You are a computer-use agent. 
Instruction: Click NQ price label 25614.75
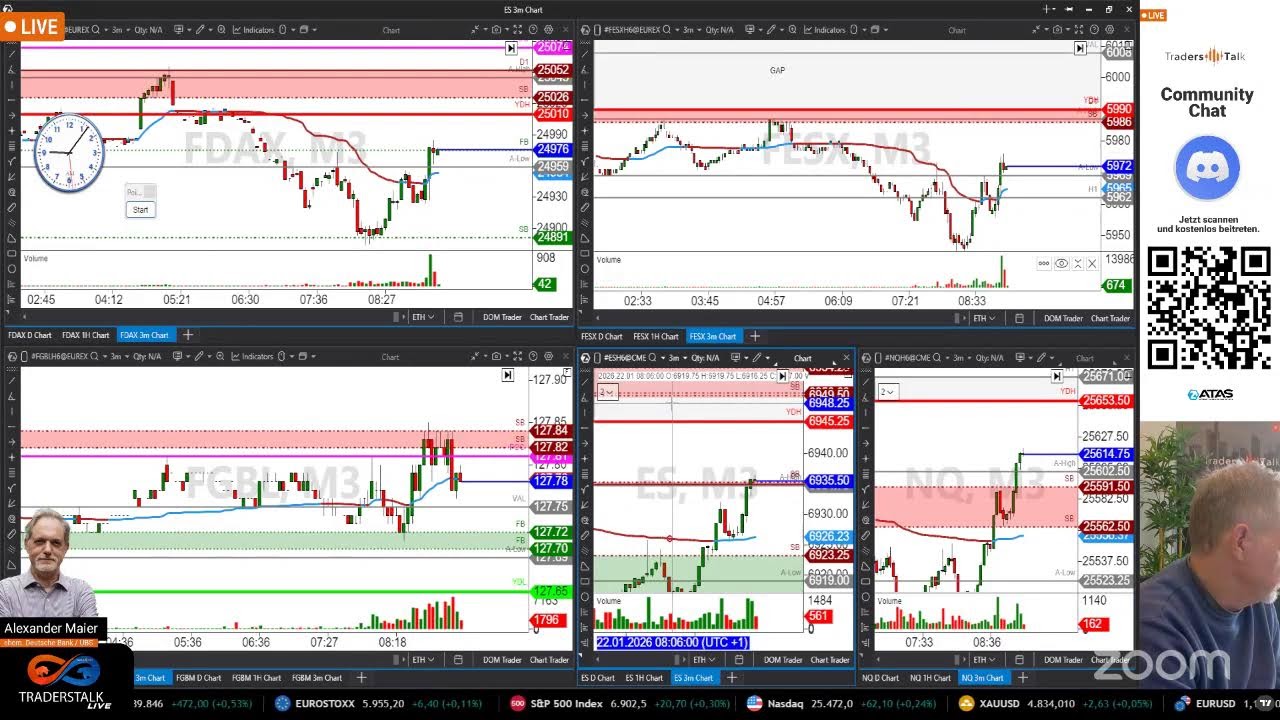click(1106, 454)
